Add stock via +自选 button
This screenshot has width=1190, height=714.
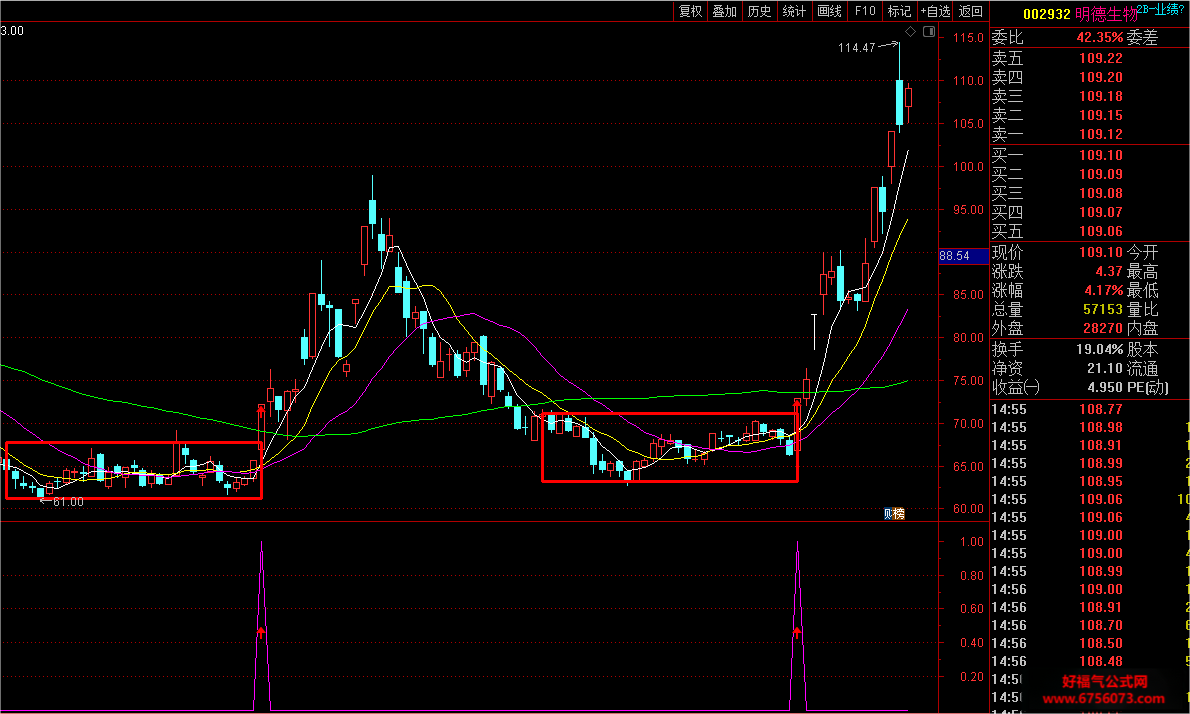[x=935, y=11]
